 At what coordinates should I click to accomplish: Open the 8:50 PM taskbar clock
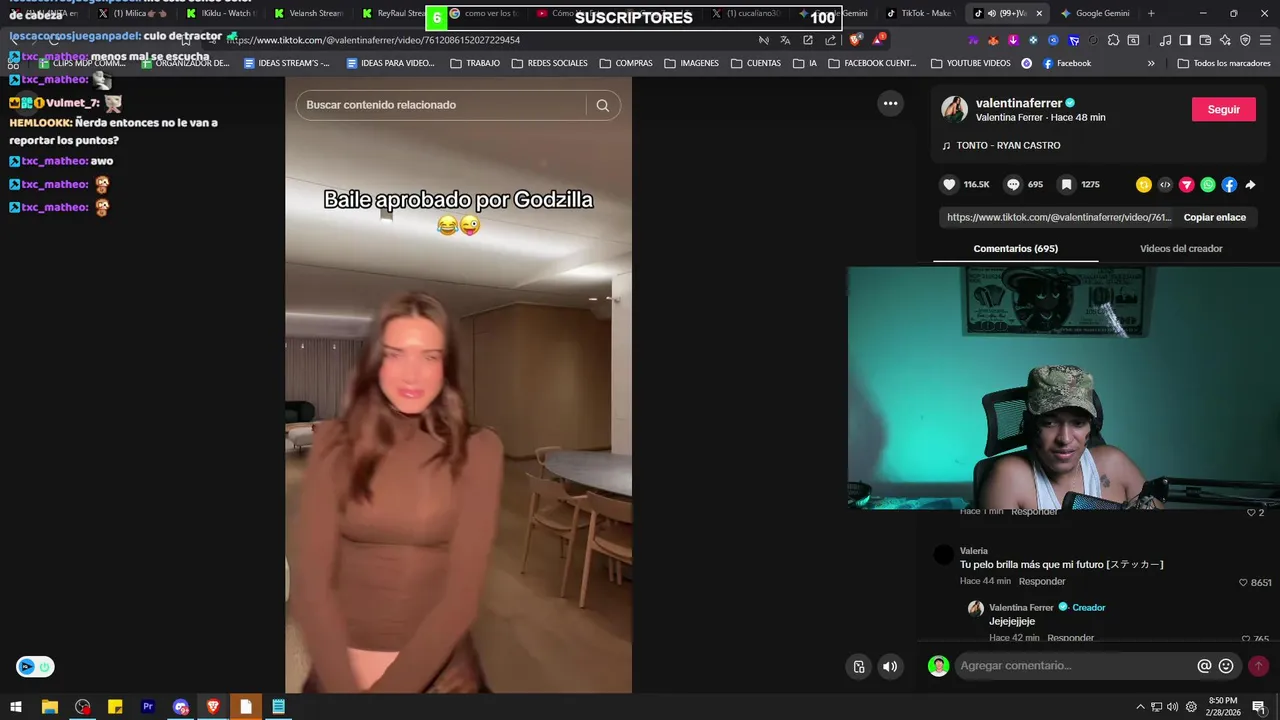pyautogui.click(x=1223, y=707)
